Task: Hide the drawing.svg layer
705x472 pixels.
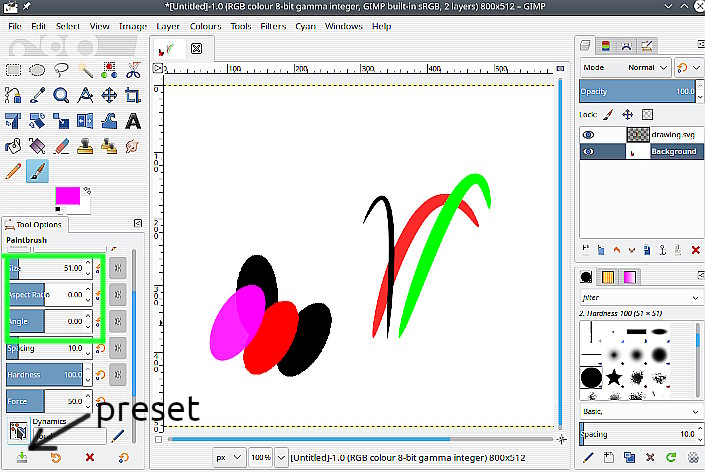Action: 589,134
